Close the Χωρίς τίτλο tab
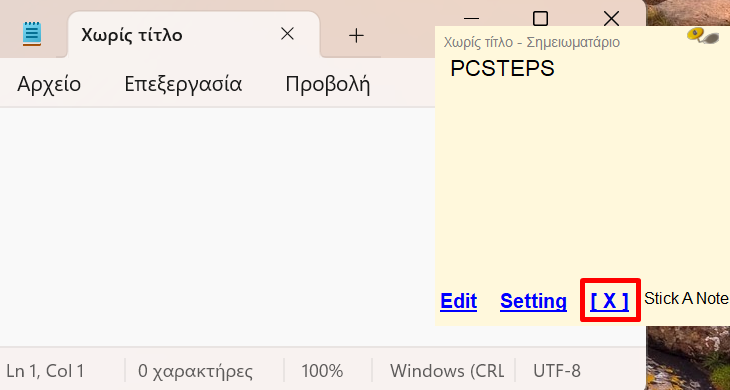730x390 pixels. 288,34
